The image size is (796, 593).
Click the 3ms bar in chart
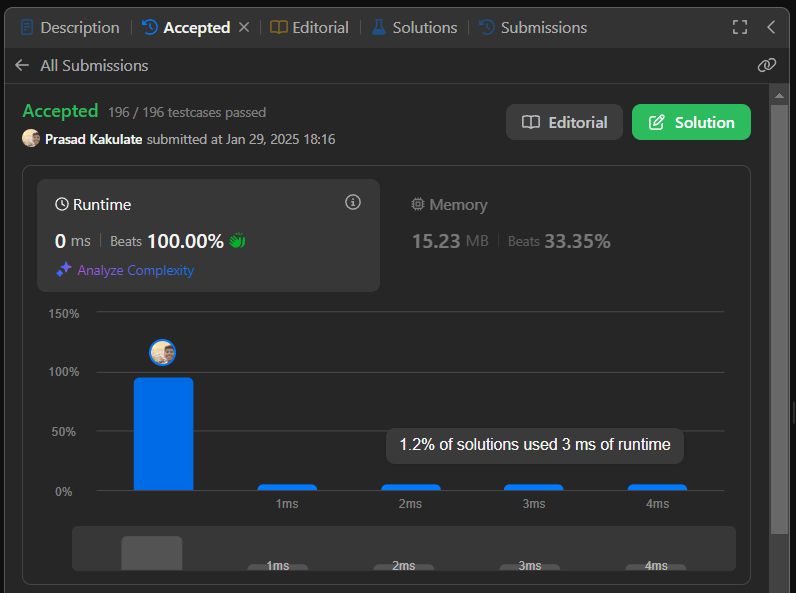(x=534, y=487)
